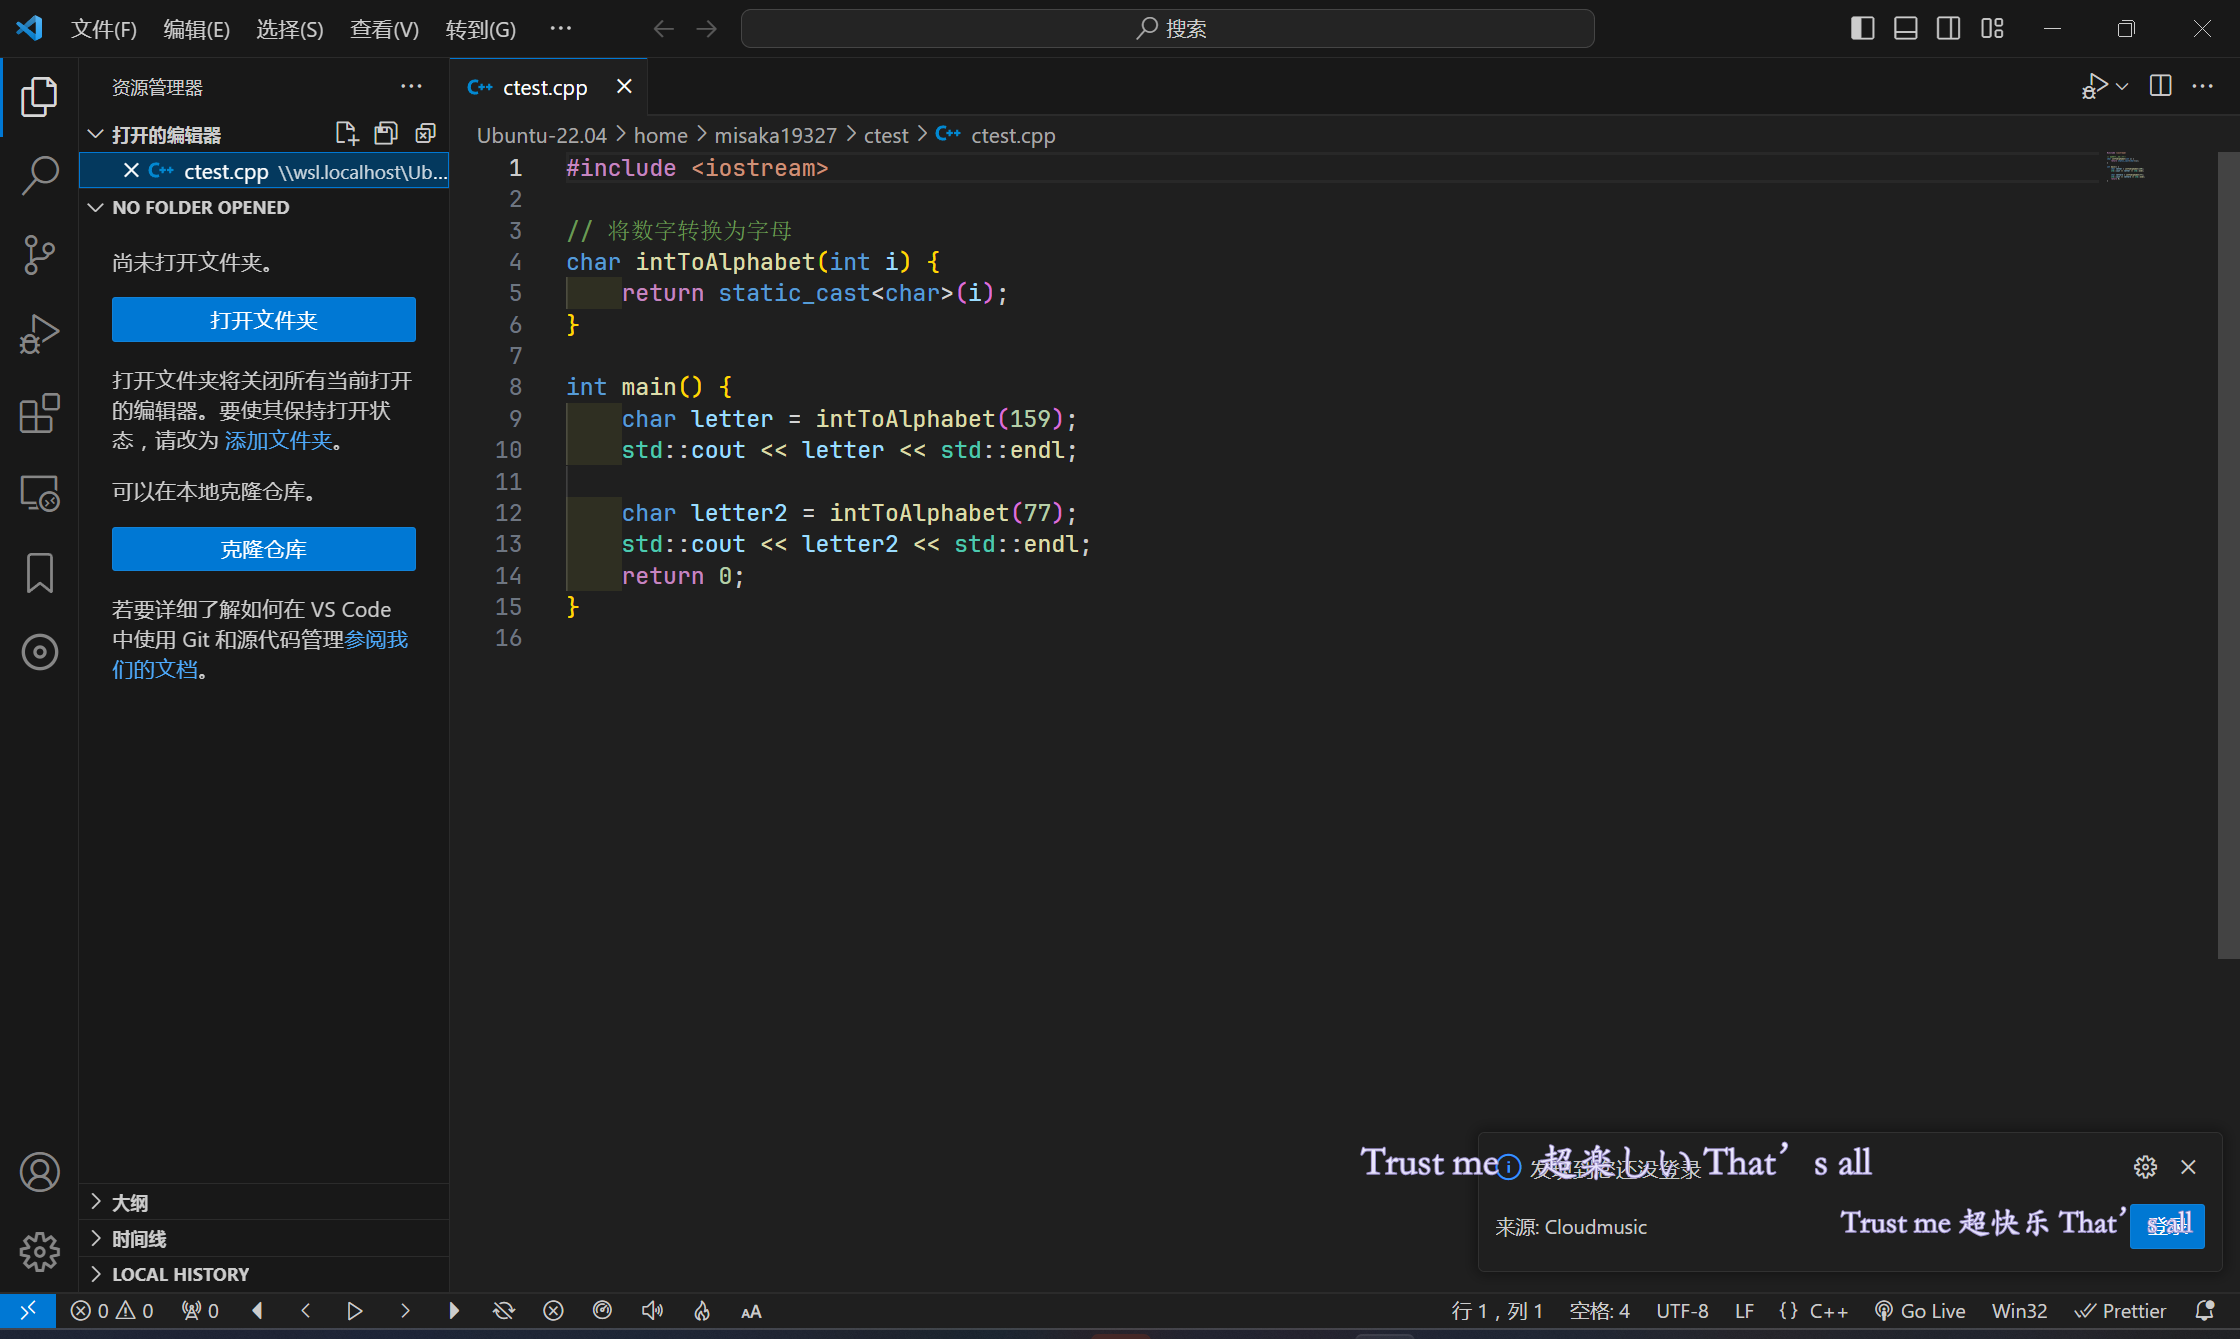Expand the Timeline (时间线) section
Viewport: 2240px width, 1339px height.
pos(96,1238)
